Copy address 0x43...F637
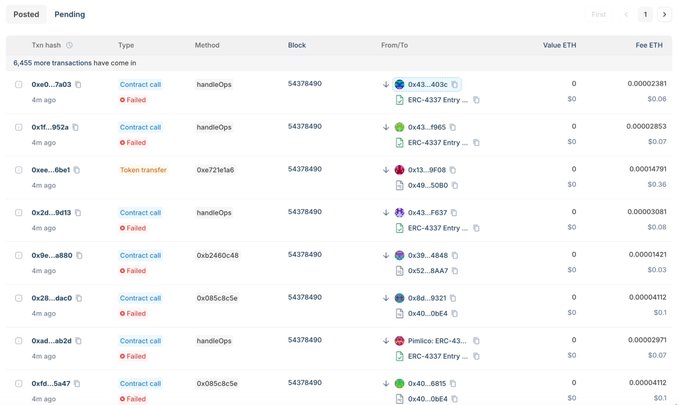This screenshot has height=405, width=679. 454,213
